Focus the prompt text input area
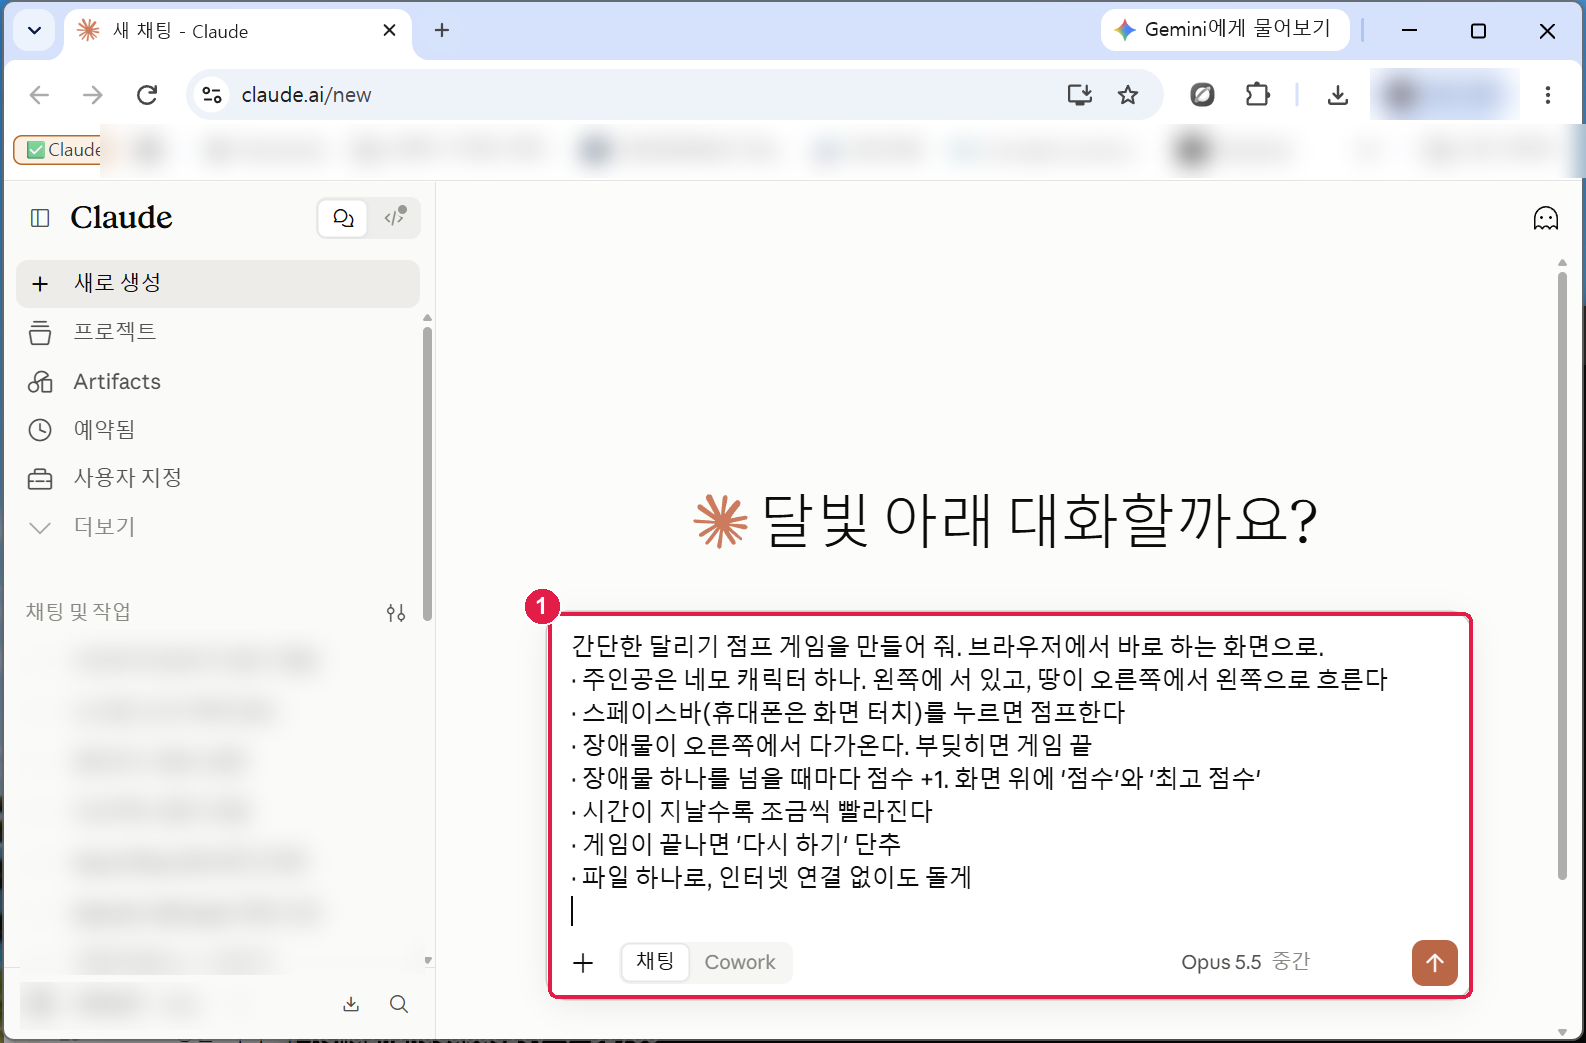Screen dimensions: 1586x1043 tap(1010, 778)
